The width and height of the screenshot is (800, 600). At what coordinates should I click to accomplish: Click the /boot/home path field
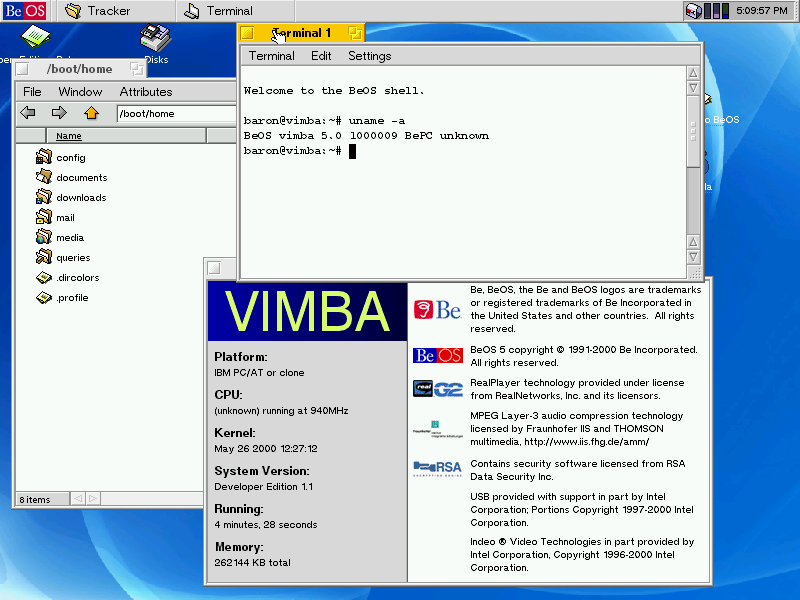click(x=177, y=114)
